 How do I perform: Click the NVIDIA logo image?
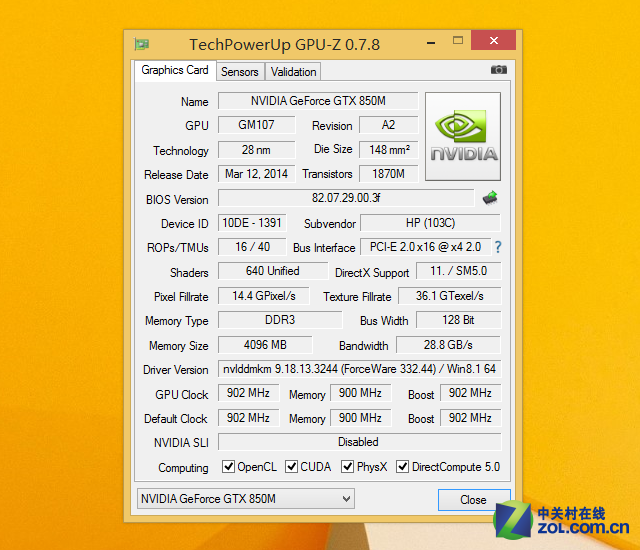point(463,137)
